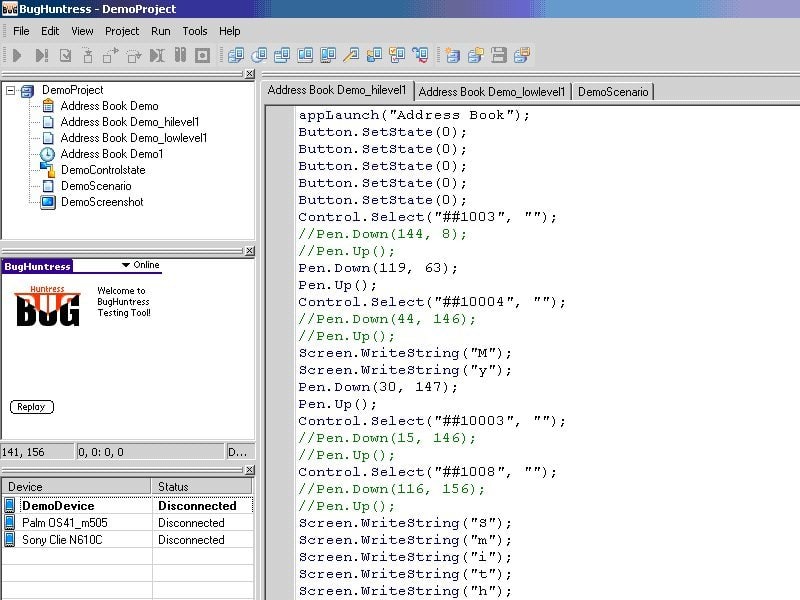Viewport: 800px width, 600px height.
Task: Click the Sony Clie N610C device name
Action: pyautogui.click(x=62, y=539)
